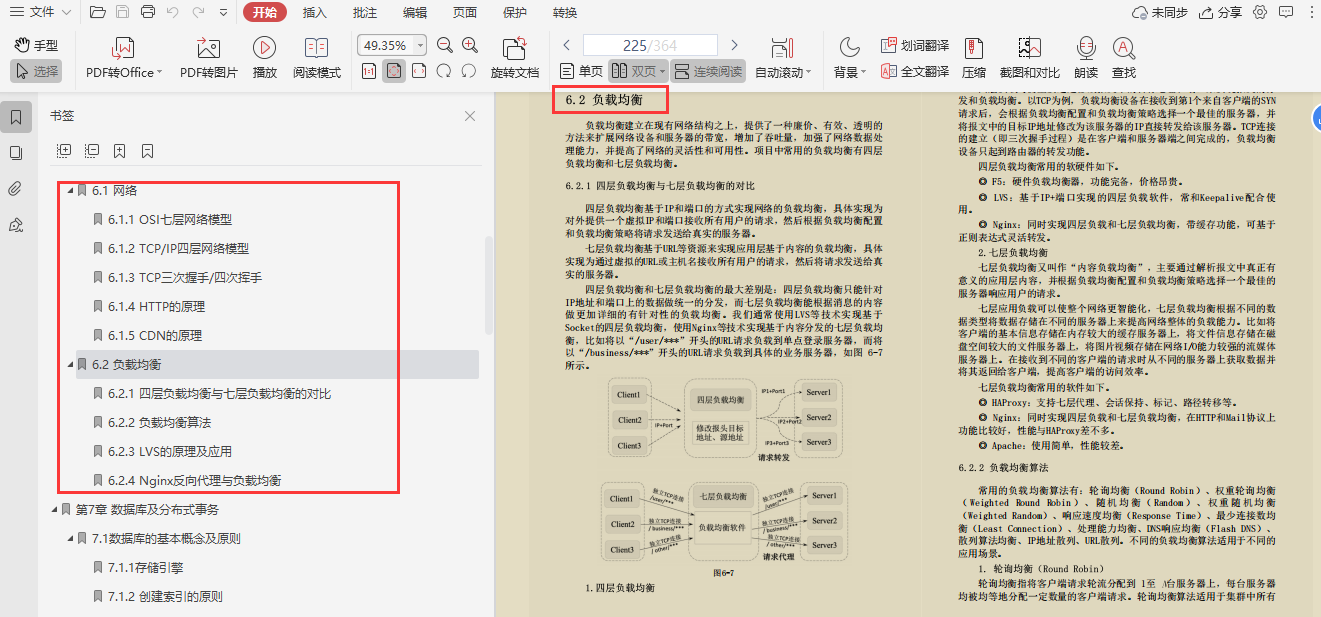The image size is (1321, 617).
Task: Click the 分享 share button
Action: pos(1220,13)
